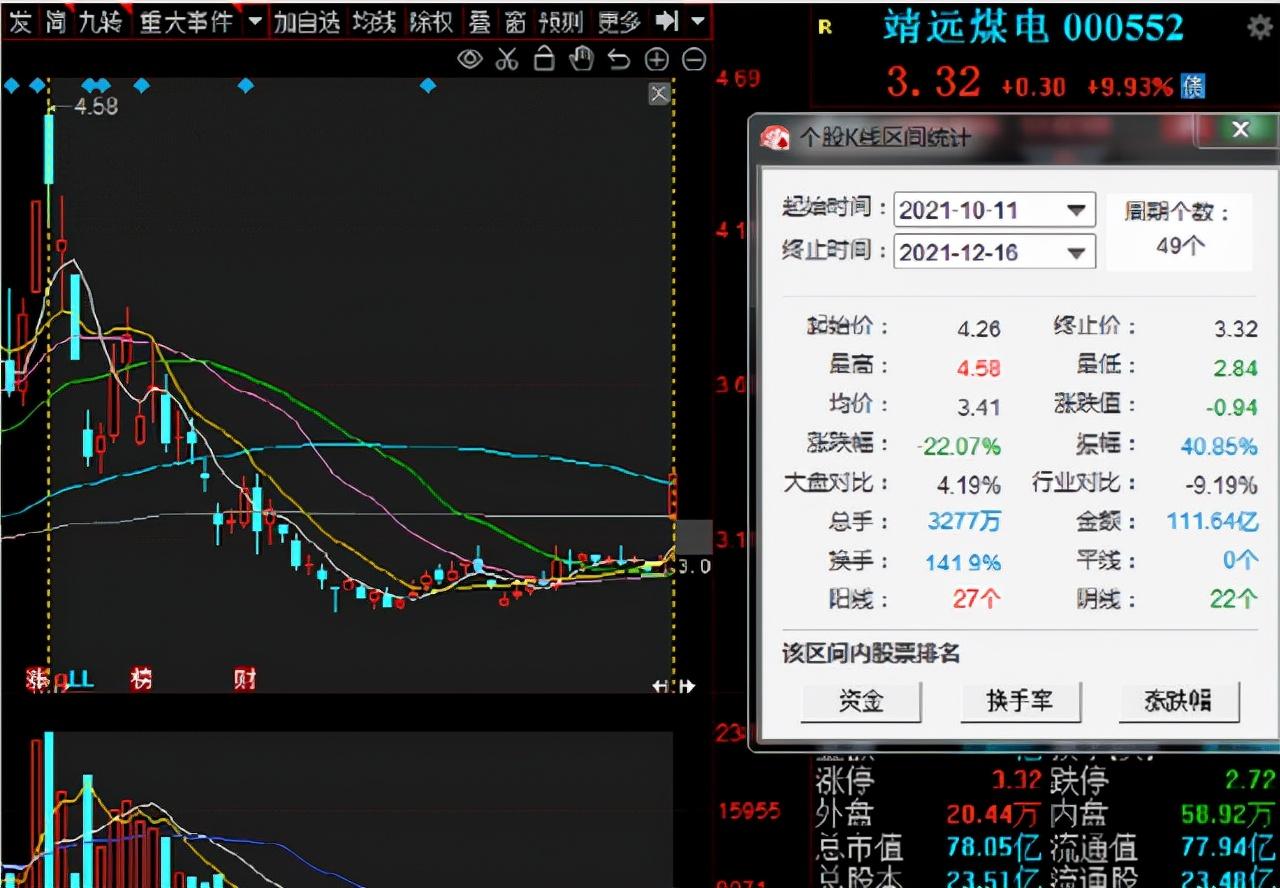1280x888 pixels.
Task: Click the yellow R indicator icon
Action: click(x=824, y=29)
